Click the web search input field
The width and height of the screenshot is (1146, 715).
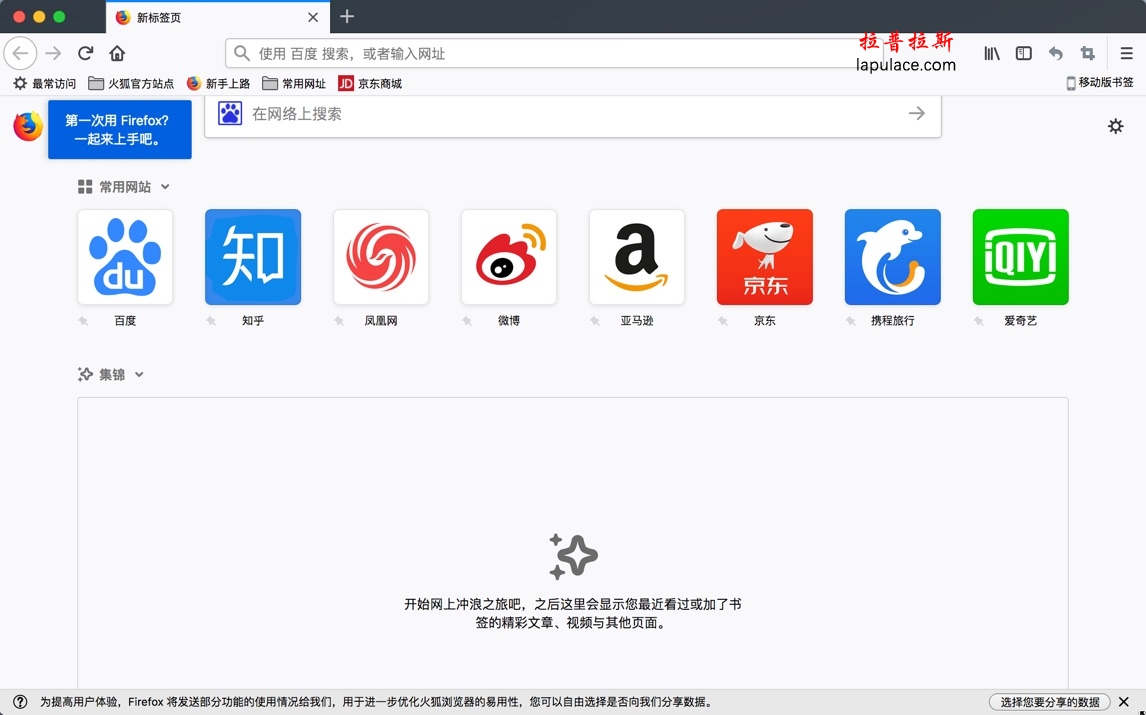tap(572, 114)
